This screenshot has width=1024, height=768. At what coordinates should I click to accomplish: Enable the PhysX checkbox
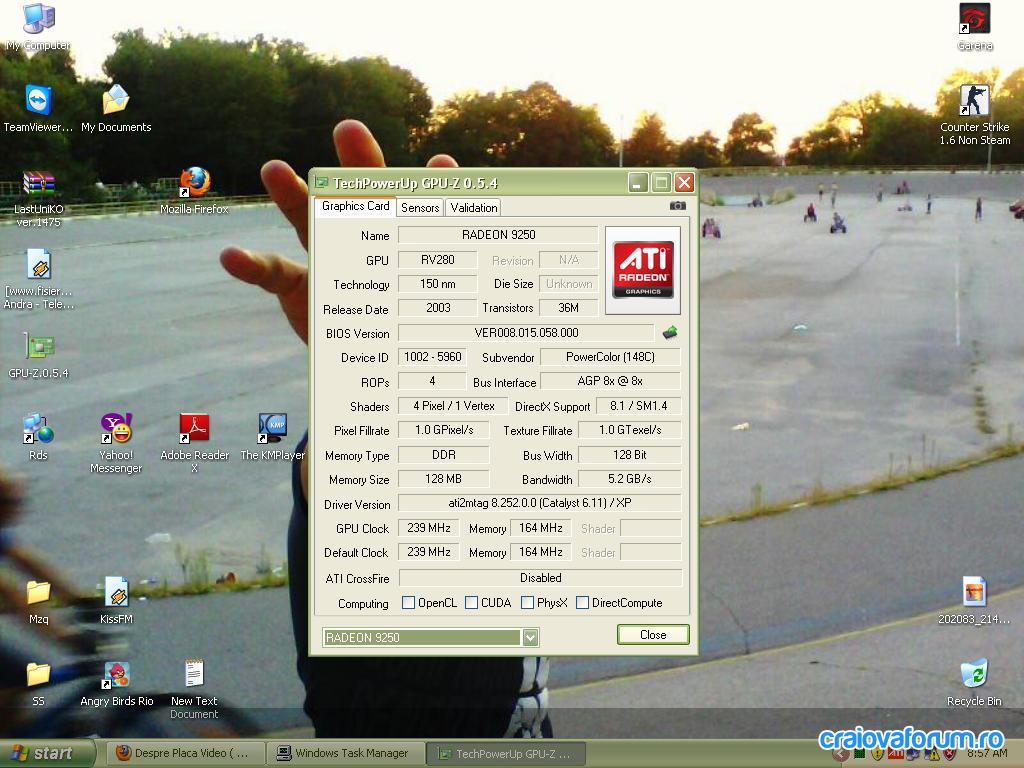pyautogui.click(x=528, y=603)
